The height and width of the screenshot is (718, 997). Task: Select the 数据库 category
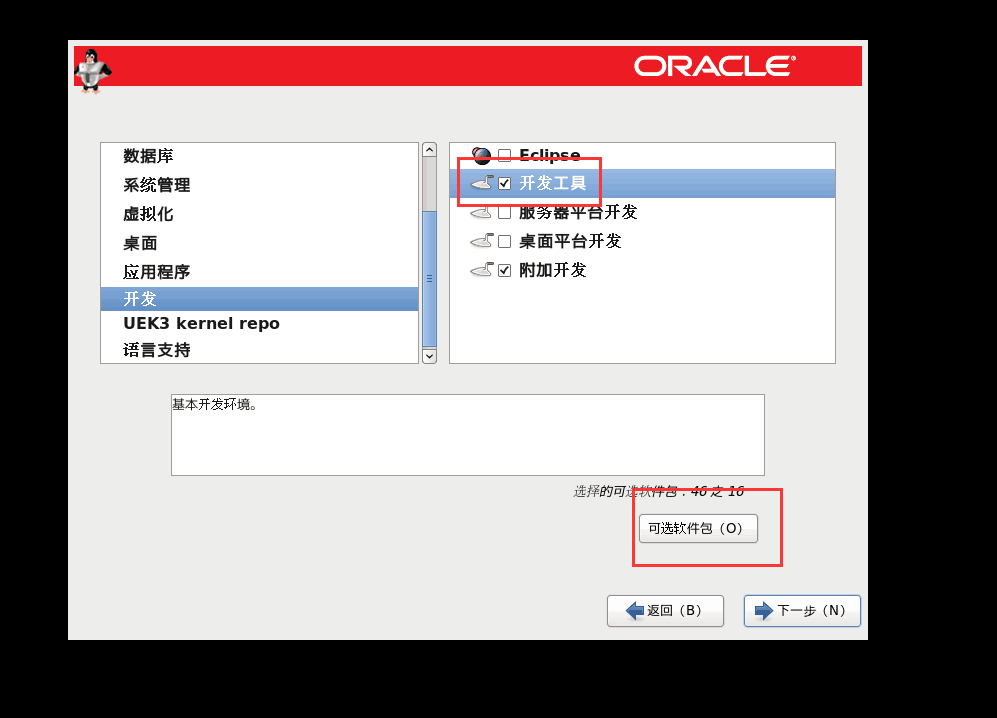[x=148, y=156]
